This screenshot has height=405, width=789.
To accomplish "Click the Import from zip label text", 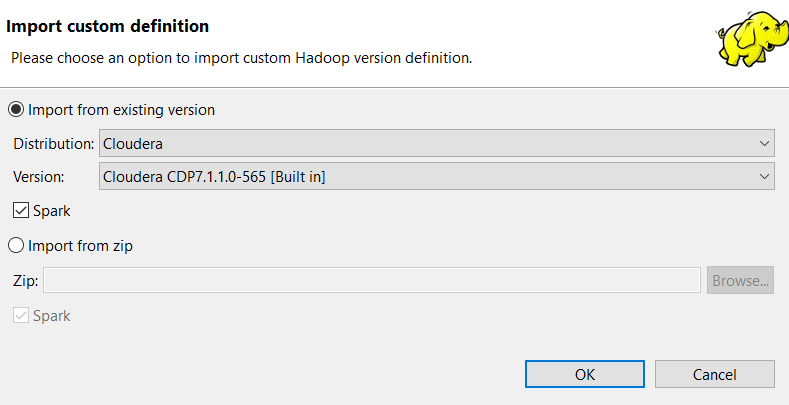I will (80, 245).
